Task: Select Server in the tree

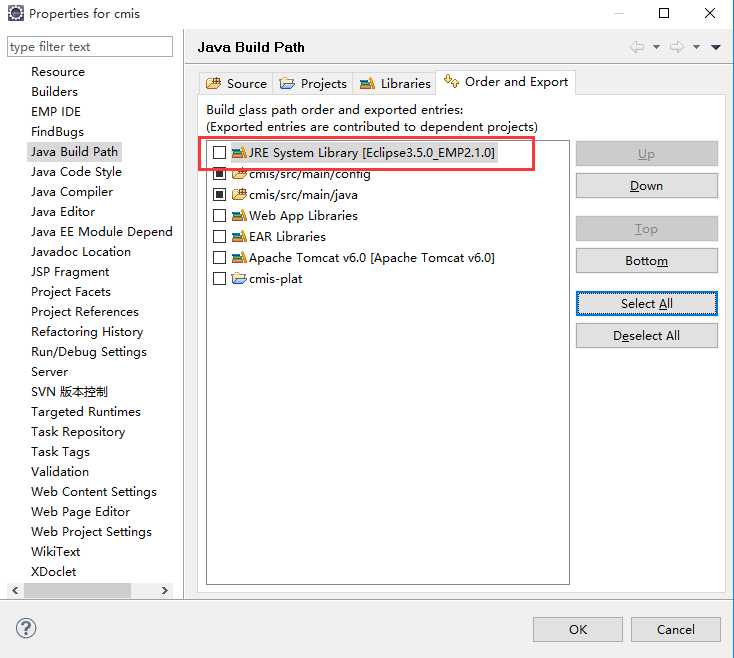Action: (50, 372)
